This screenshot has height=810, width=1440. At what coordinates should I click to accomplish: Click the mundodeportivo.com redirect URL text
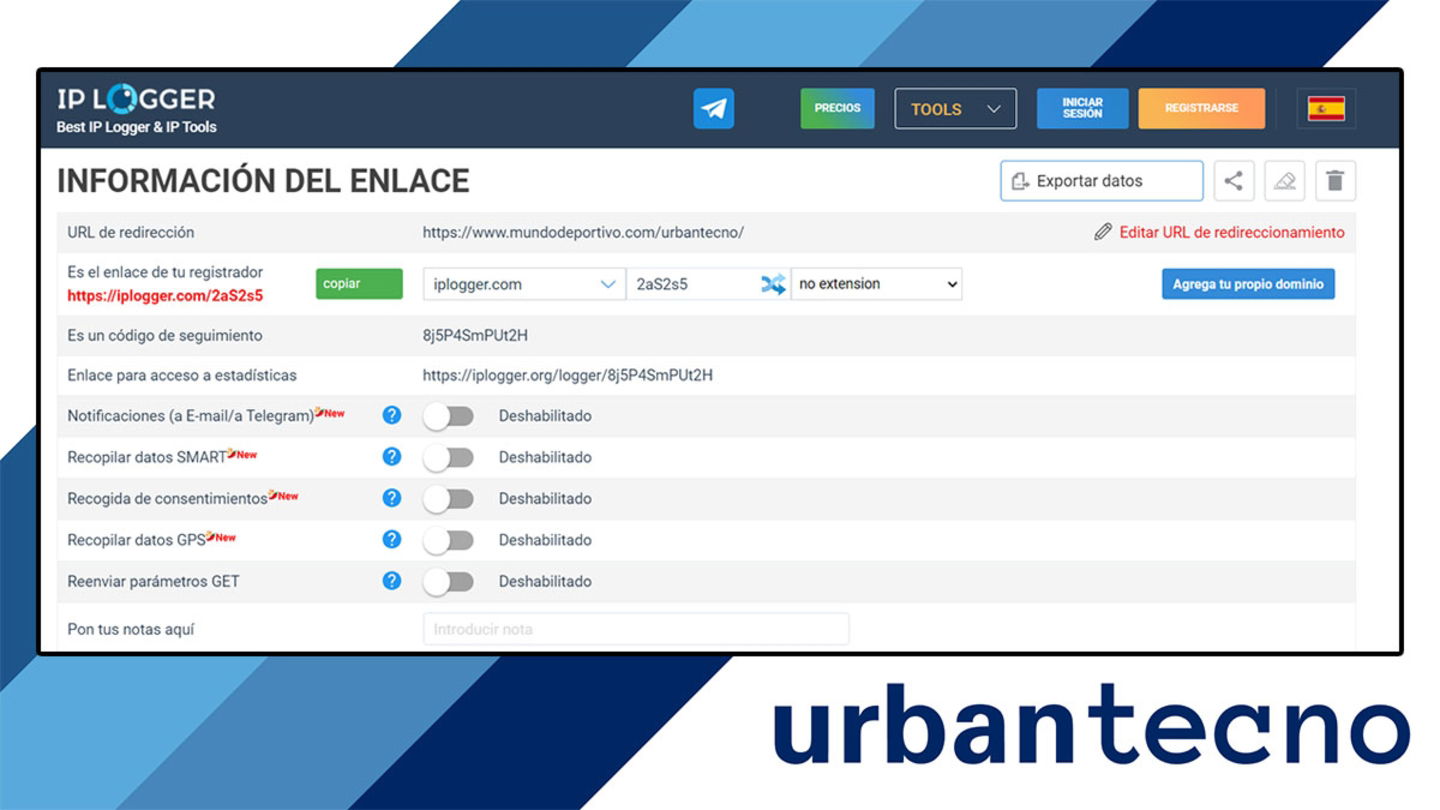coord(583,232)
